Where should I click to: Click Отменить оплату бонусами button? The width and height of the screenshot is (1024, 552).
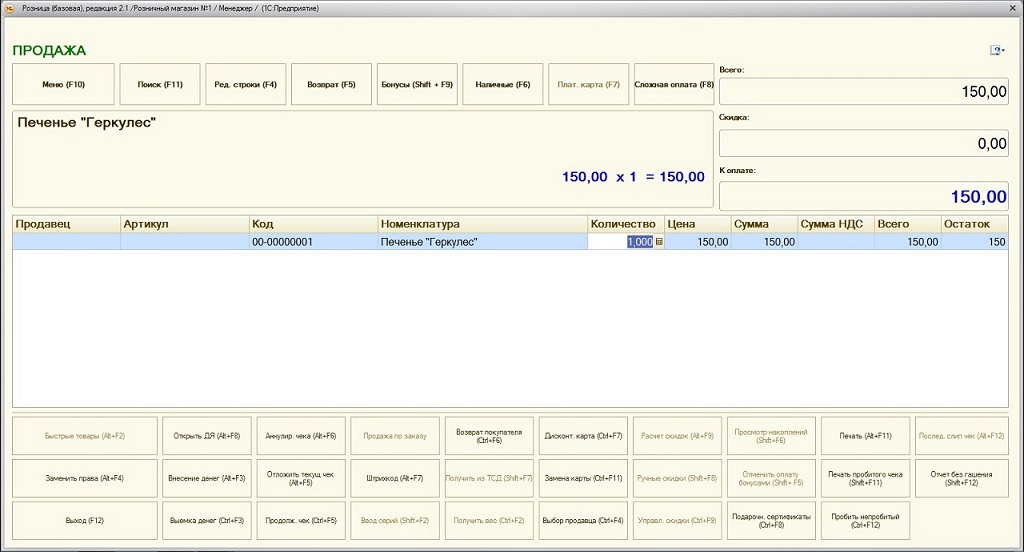[771, 478]
